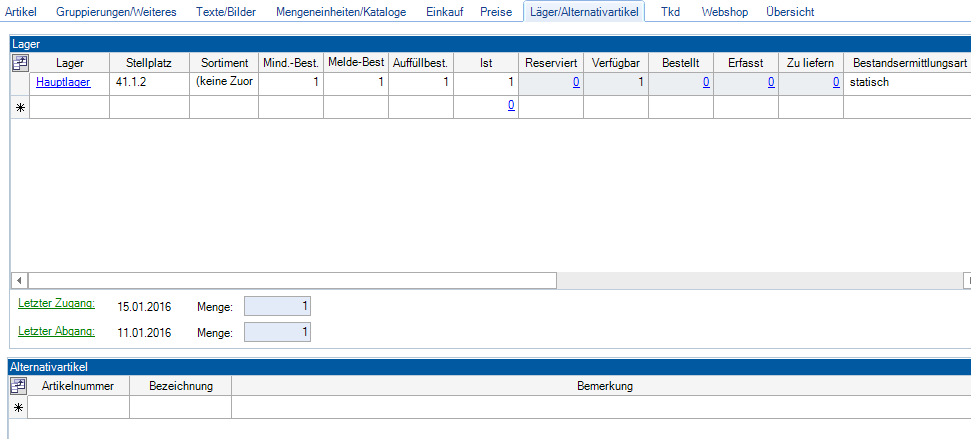The width and height of the screenshot is (971, 439).
Task: Click the Reserviert value link for Hauptlager
Action: point(576,82)
